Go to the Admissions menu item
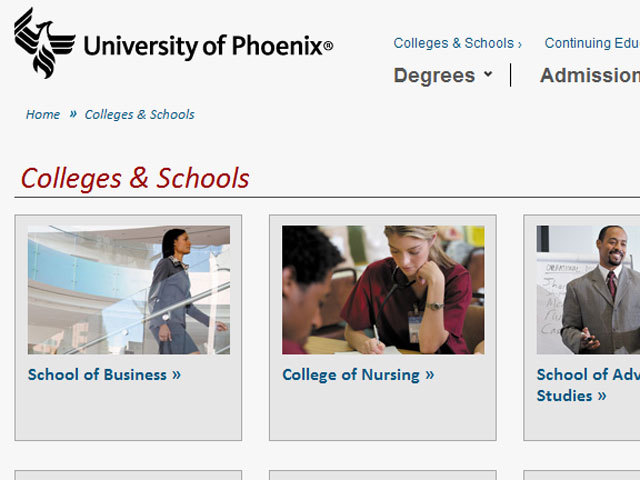The height and width of the screenshot is (480, 640). [590, 75]
